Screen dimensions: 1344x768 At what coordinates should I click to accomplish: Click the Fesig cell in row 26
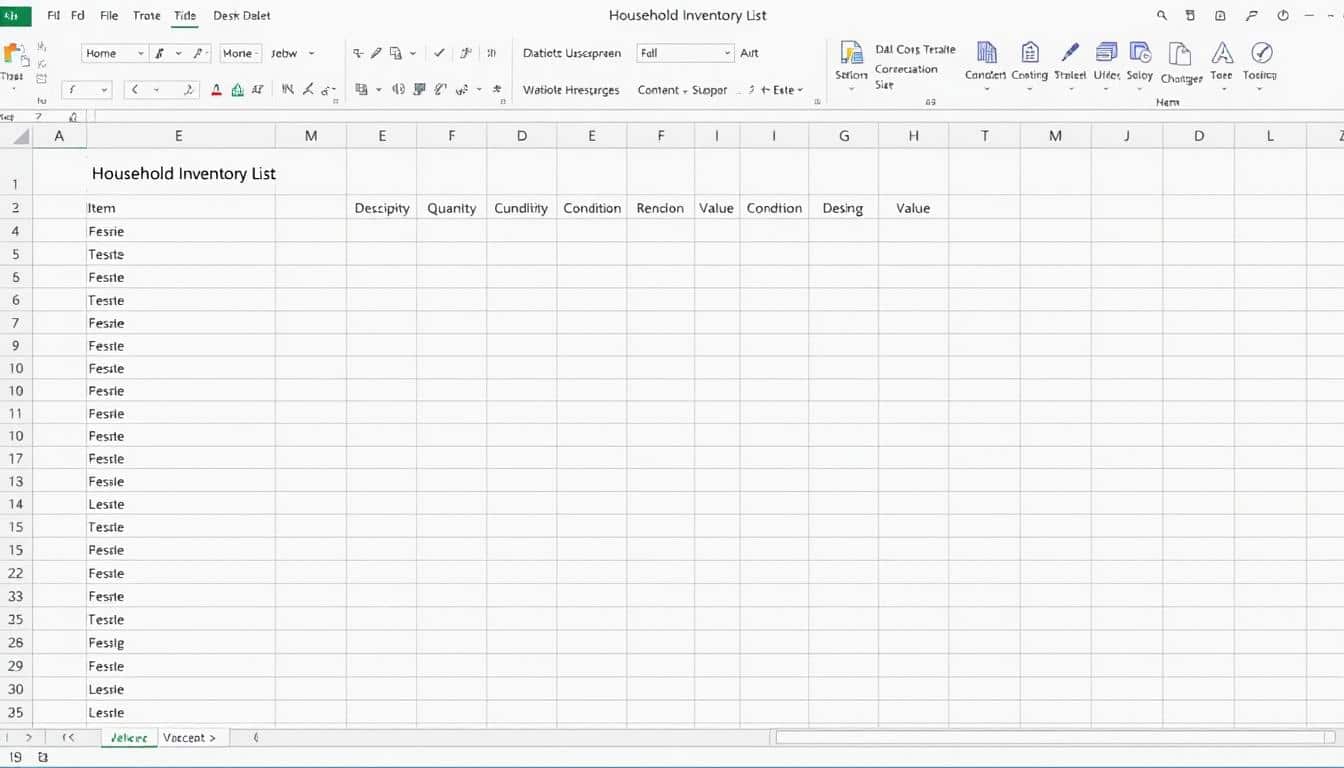181,643
